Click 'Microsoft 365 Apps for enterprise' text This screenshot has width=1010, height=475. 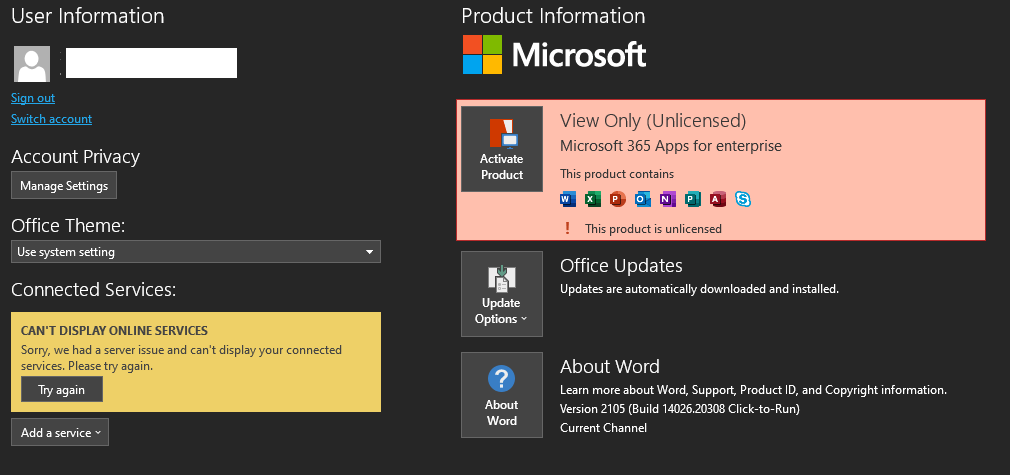click(671, 146)
